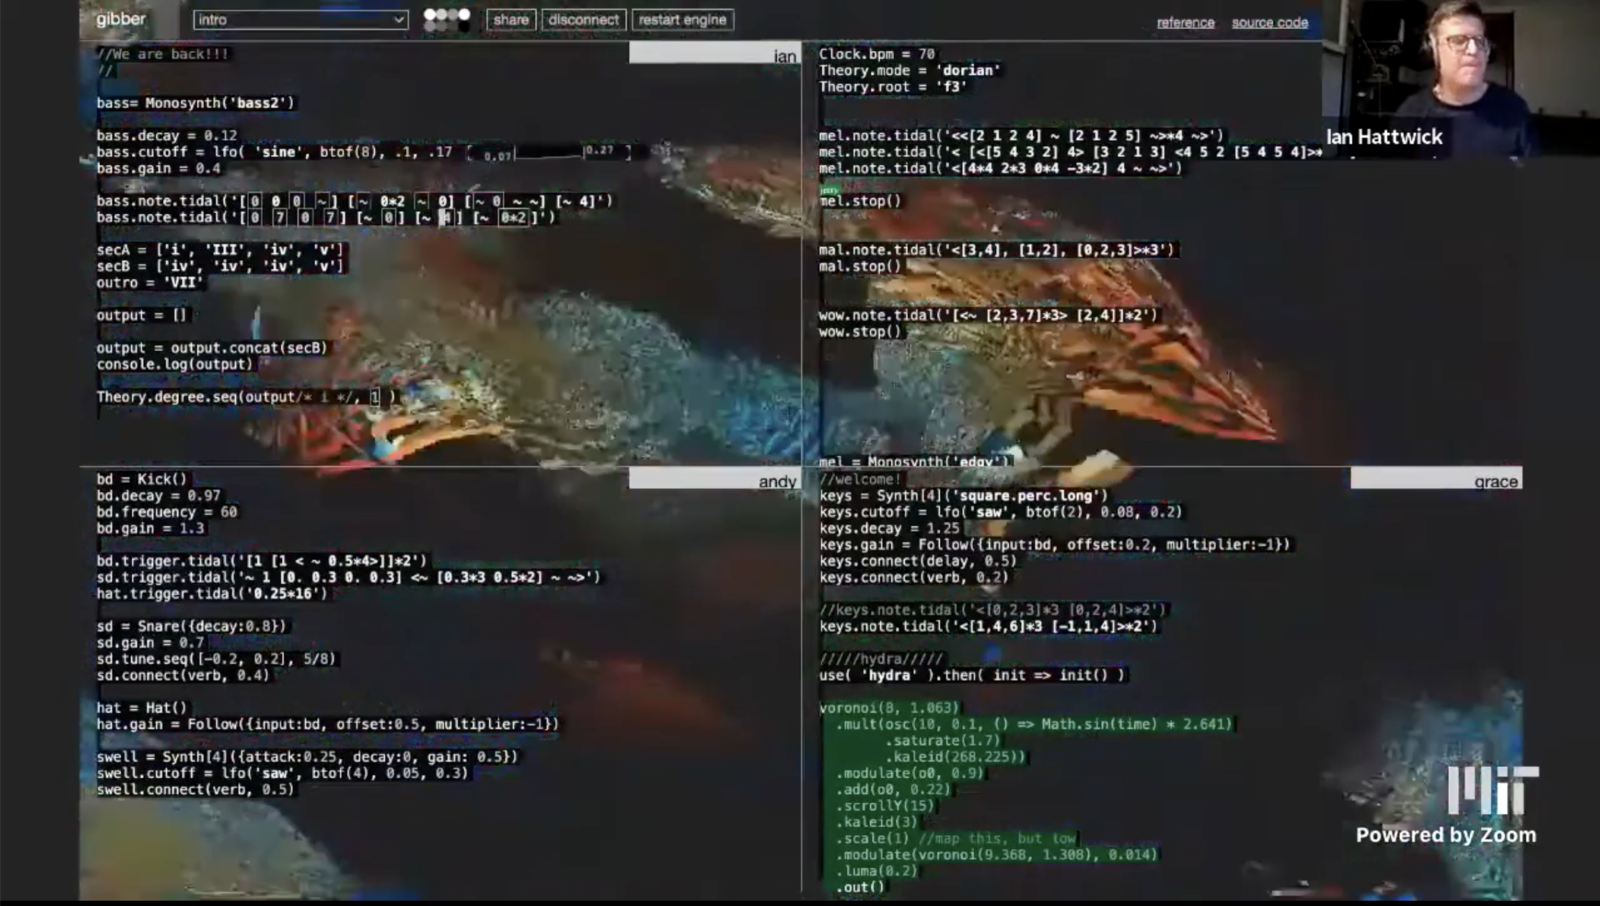Place cursor on hat.trigger.tidal line
The image size is (1600, 906).
coord(211,594)
